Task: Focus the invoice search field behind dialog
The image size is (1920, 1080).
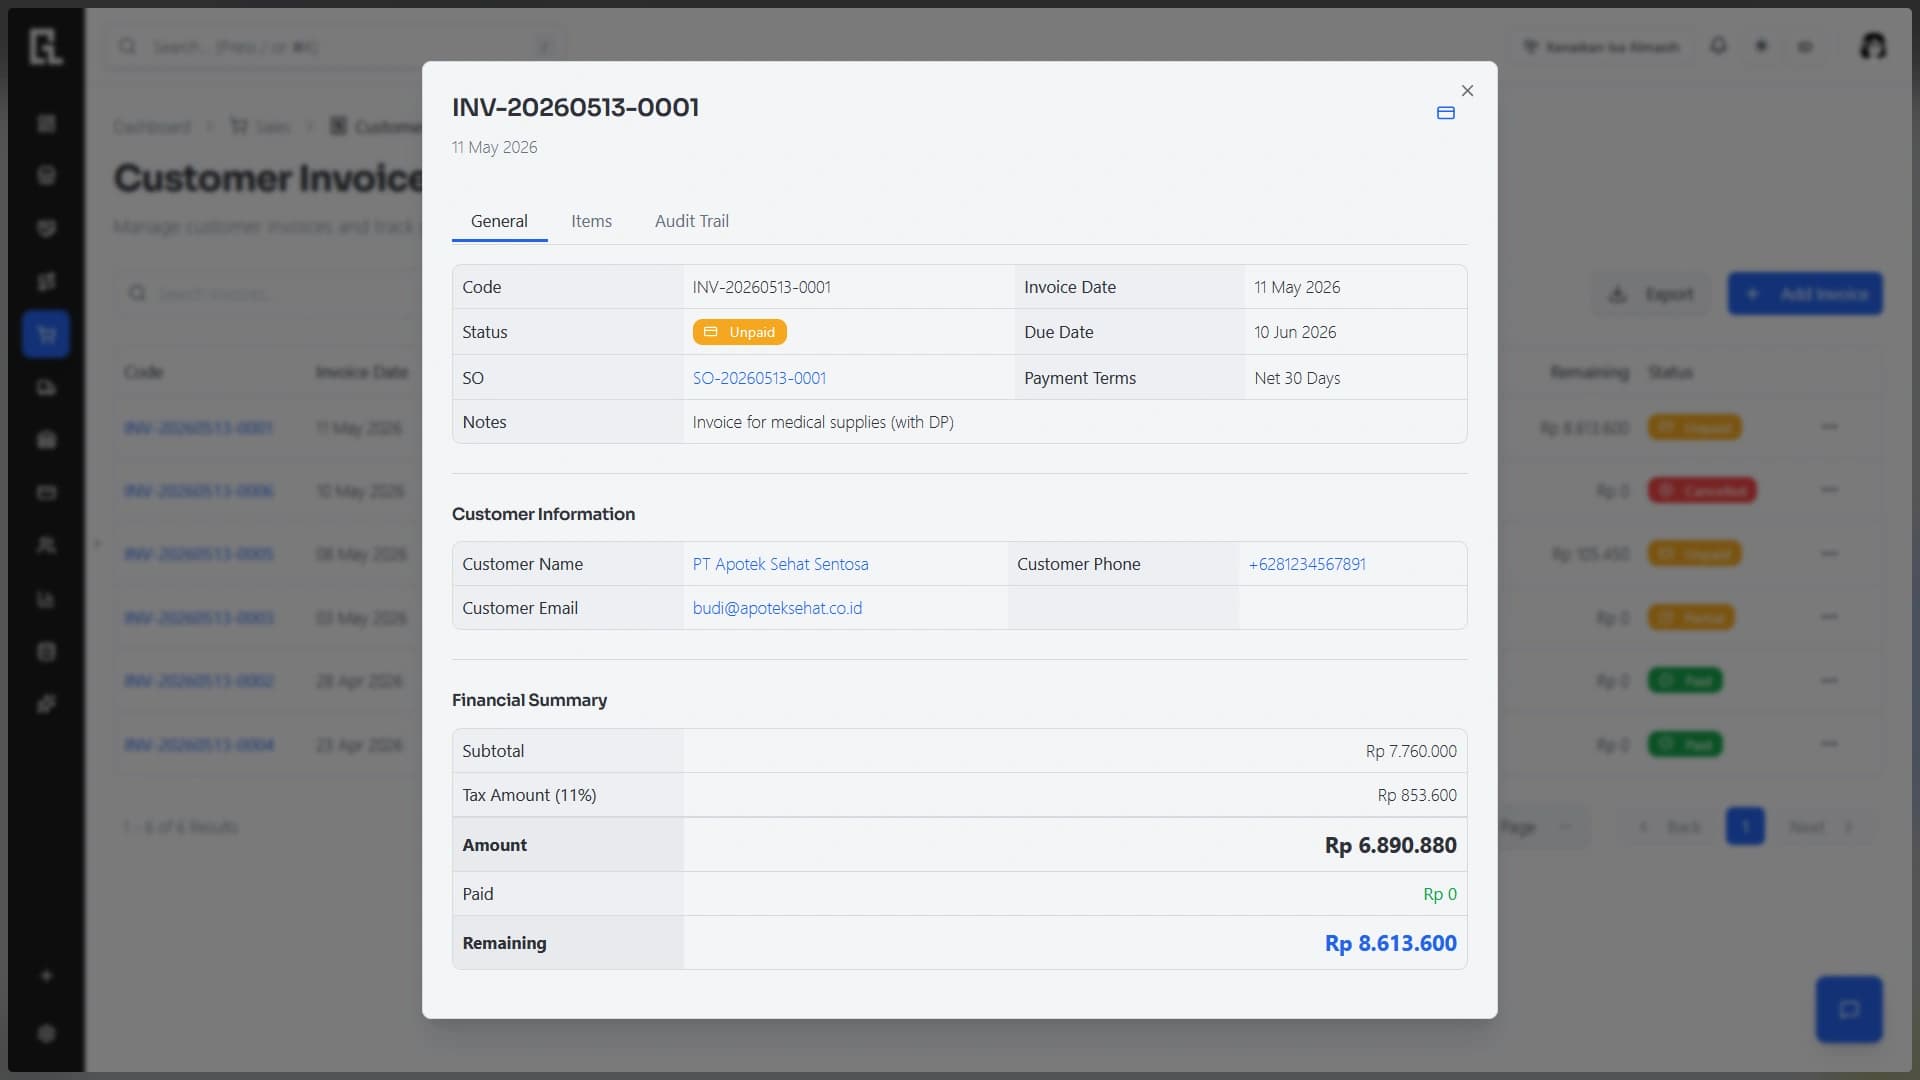Action: 270,293
